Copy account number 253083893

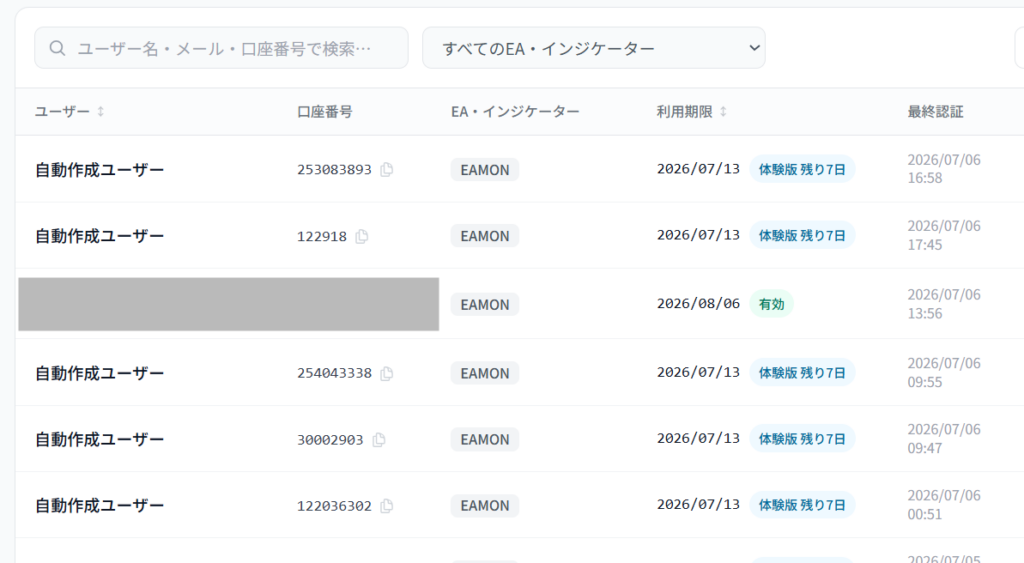click(387, 170)
